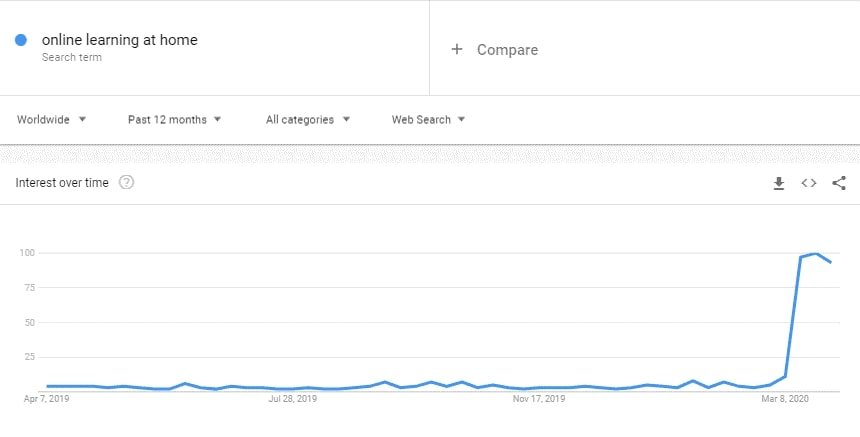The width and height of the screenshot is (860, 437).
Task: Select the Apr 7, 2019 axis label
Action: pos(47,399)
